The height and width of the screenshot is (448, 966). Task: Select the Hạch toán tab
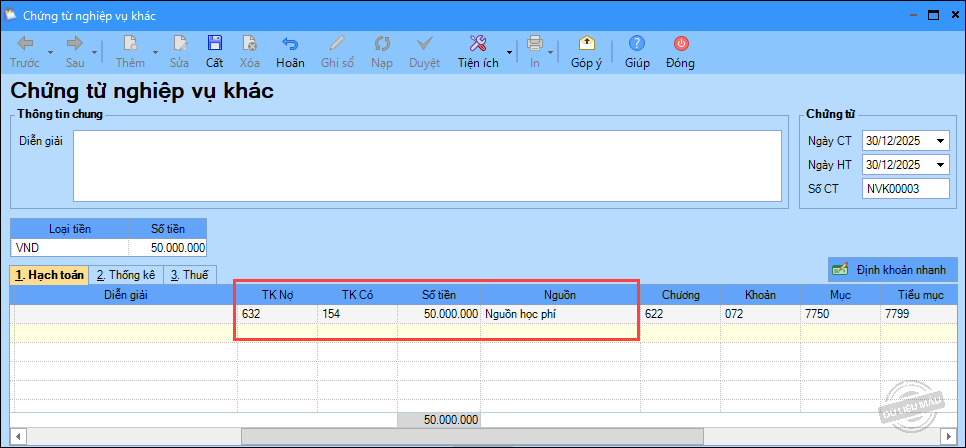tap(49, 275)
